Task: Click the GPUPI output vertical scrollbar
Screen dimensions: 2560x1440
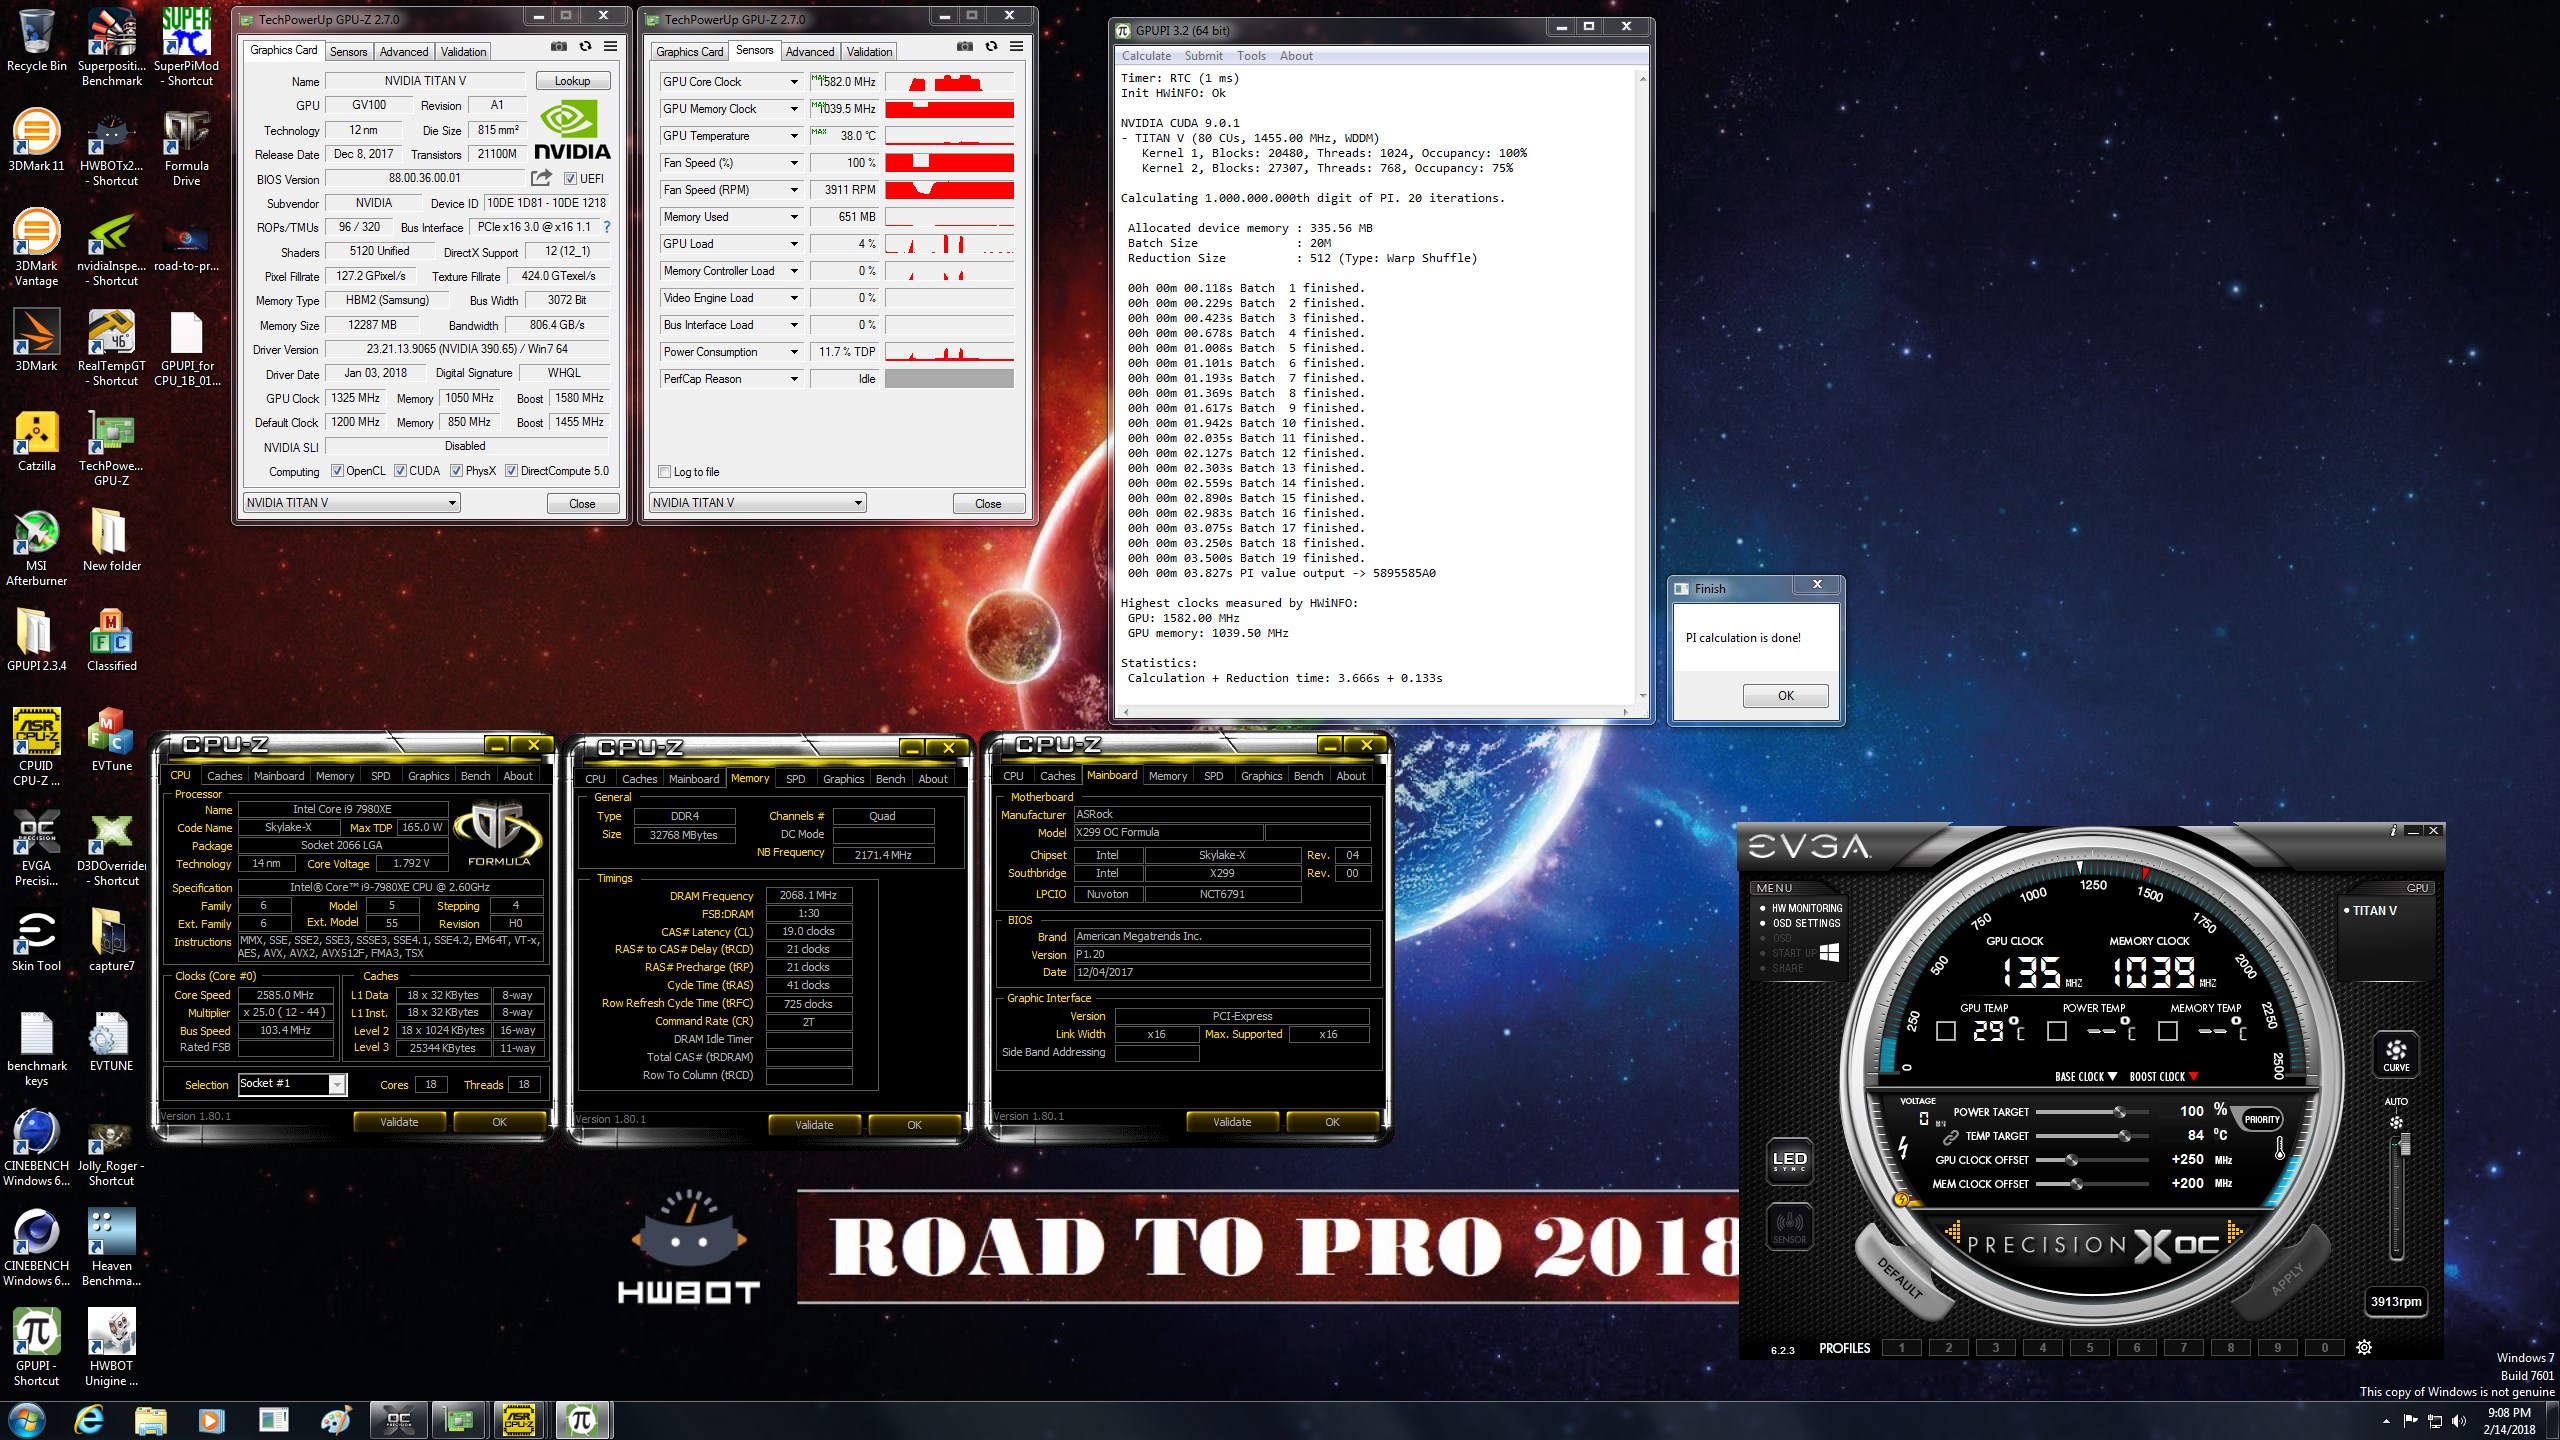Action: (1642, 386)
